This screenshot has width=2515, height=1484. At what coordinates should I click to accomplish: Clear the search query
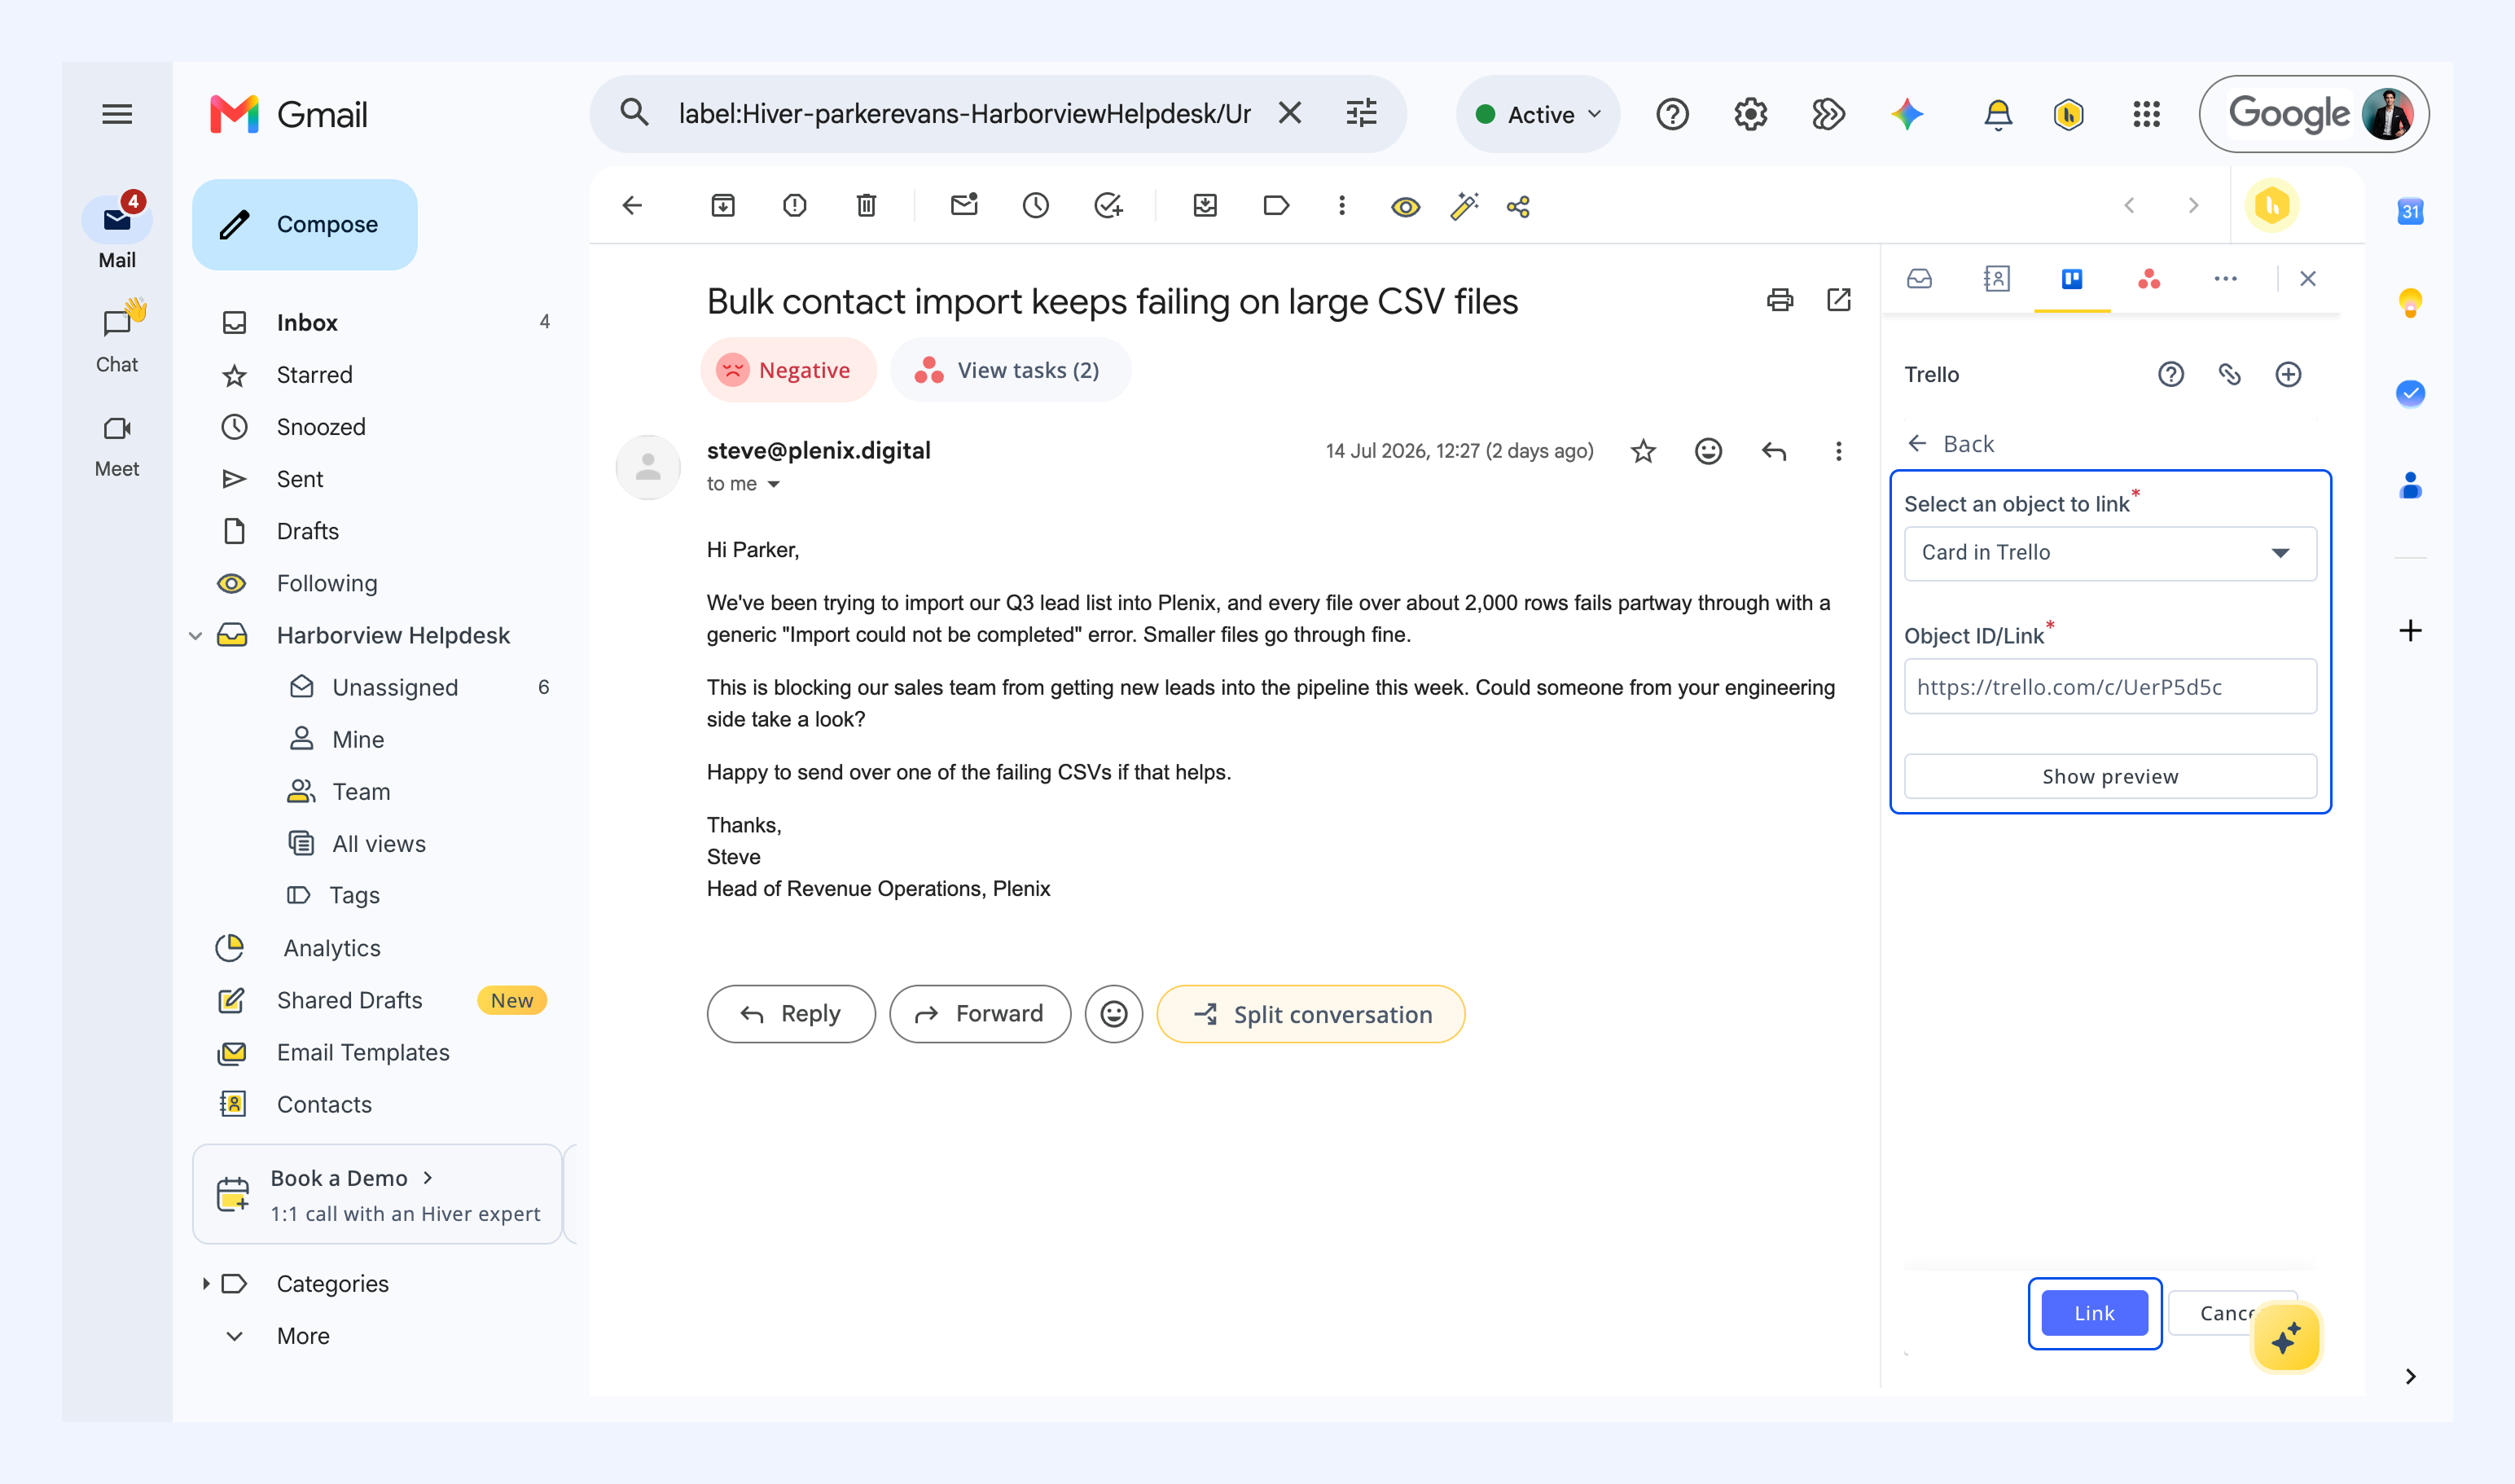point(1290,113)
